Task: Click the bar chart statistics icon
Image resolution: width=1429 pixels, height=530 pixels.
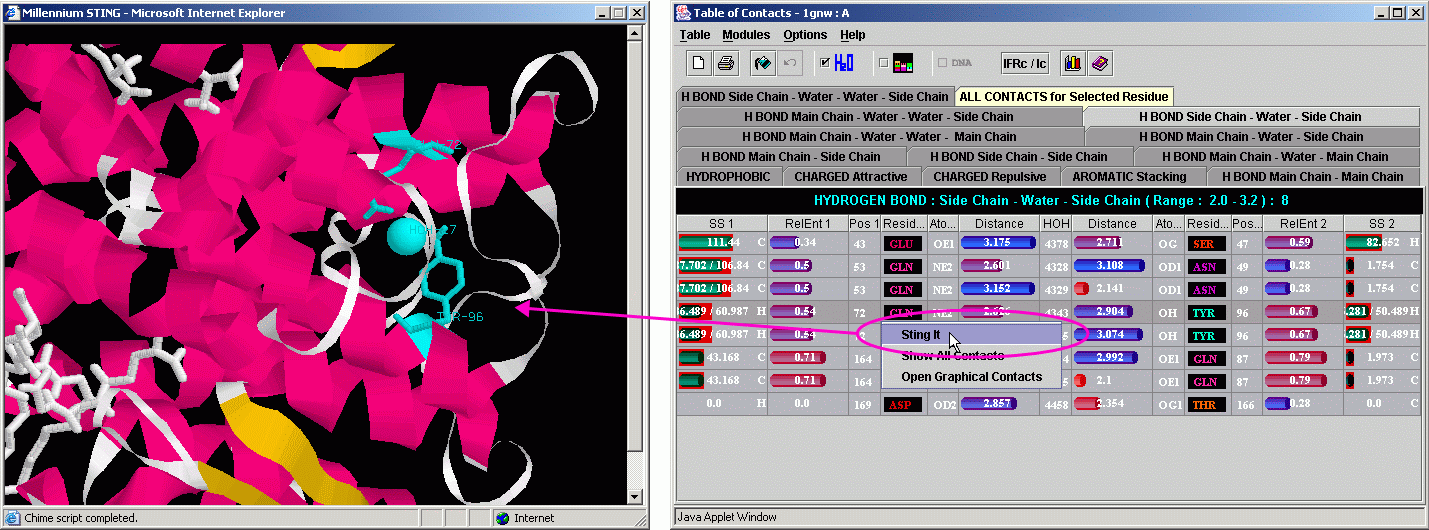Action: [1073, 63]
